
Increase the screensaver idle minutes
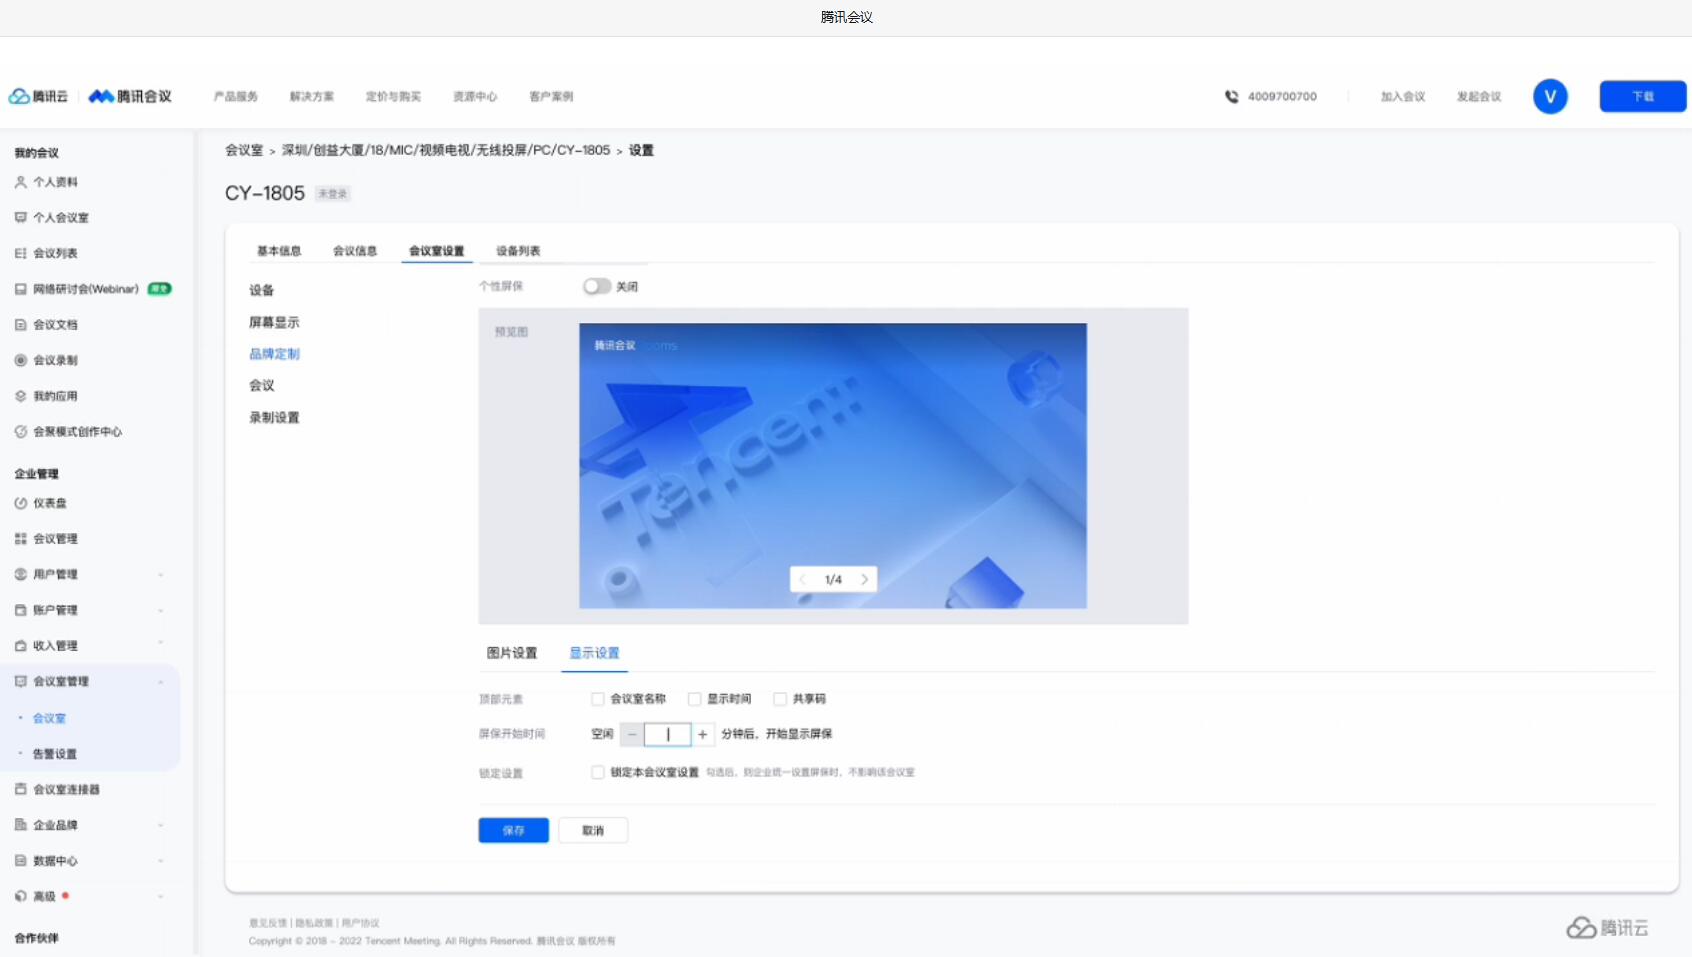[x=703, y=734]
